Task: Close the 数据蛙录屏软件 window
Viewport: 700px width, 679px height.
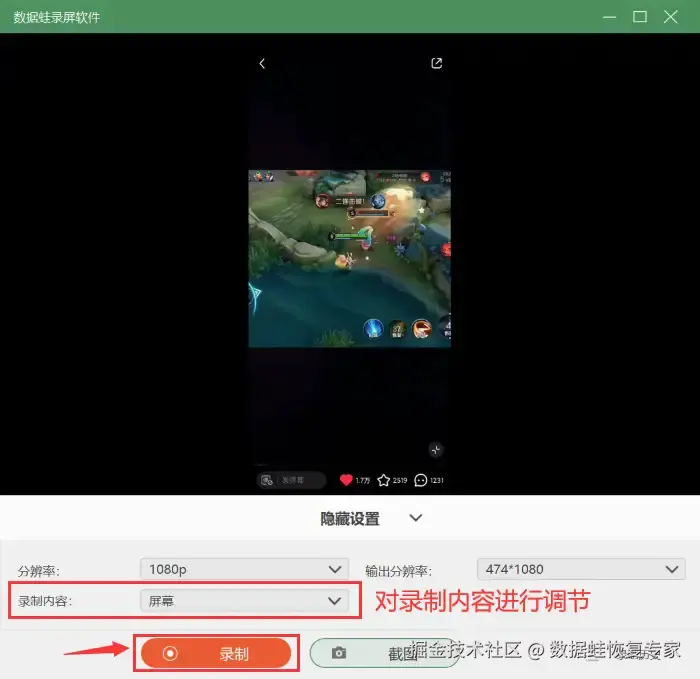Action: 671,17
